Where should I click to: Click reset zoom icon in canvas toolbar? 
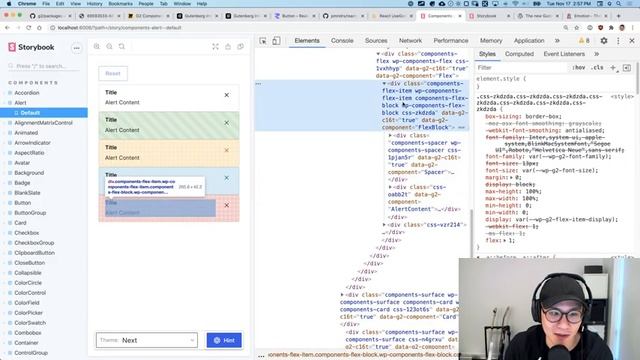pos(122,47)
